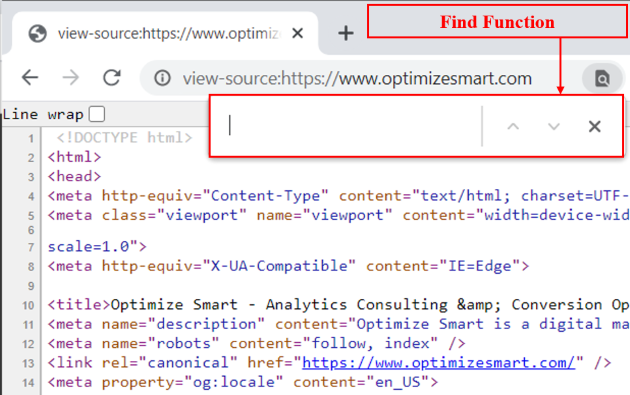The image size is (630, 395).
Task: Click line number 9 in the gutter
Action: click(31, 286)
